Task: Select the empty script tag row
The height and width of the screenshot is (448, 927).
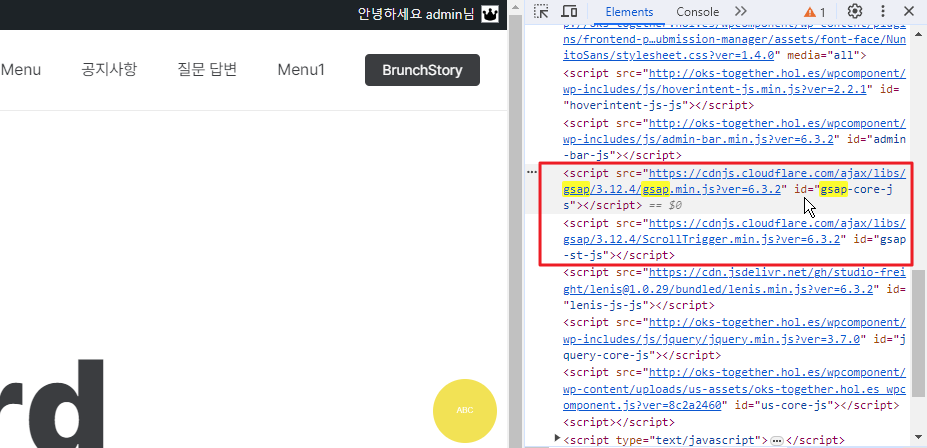Action: (618, 422)
